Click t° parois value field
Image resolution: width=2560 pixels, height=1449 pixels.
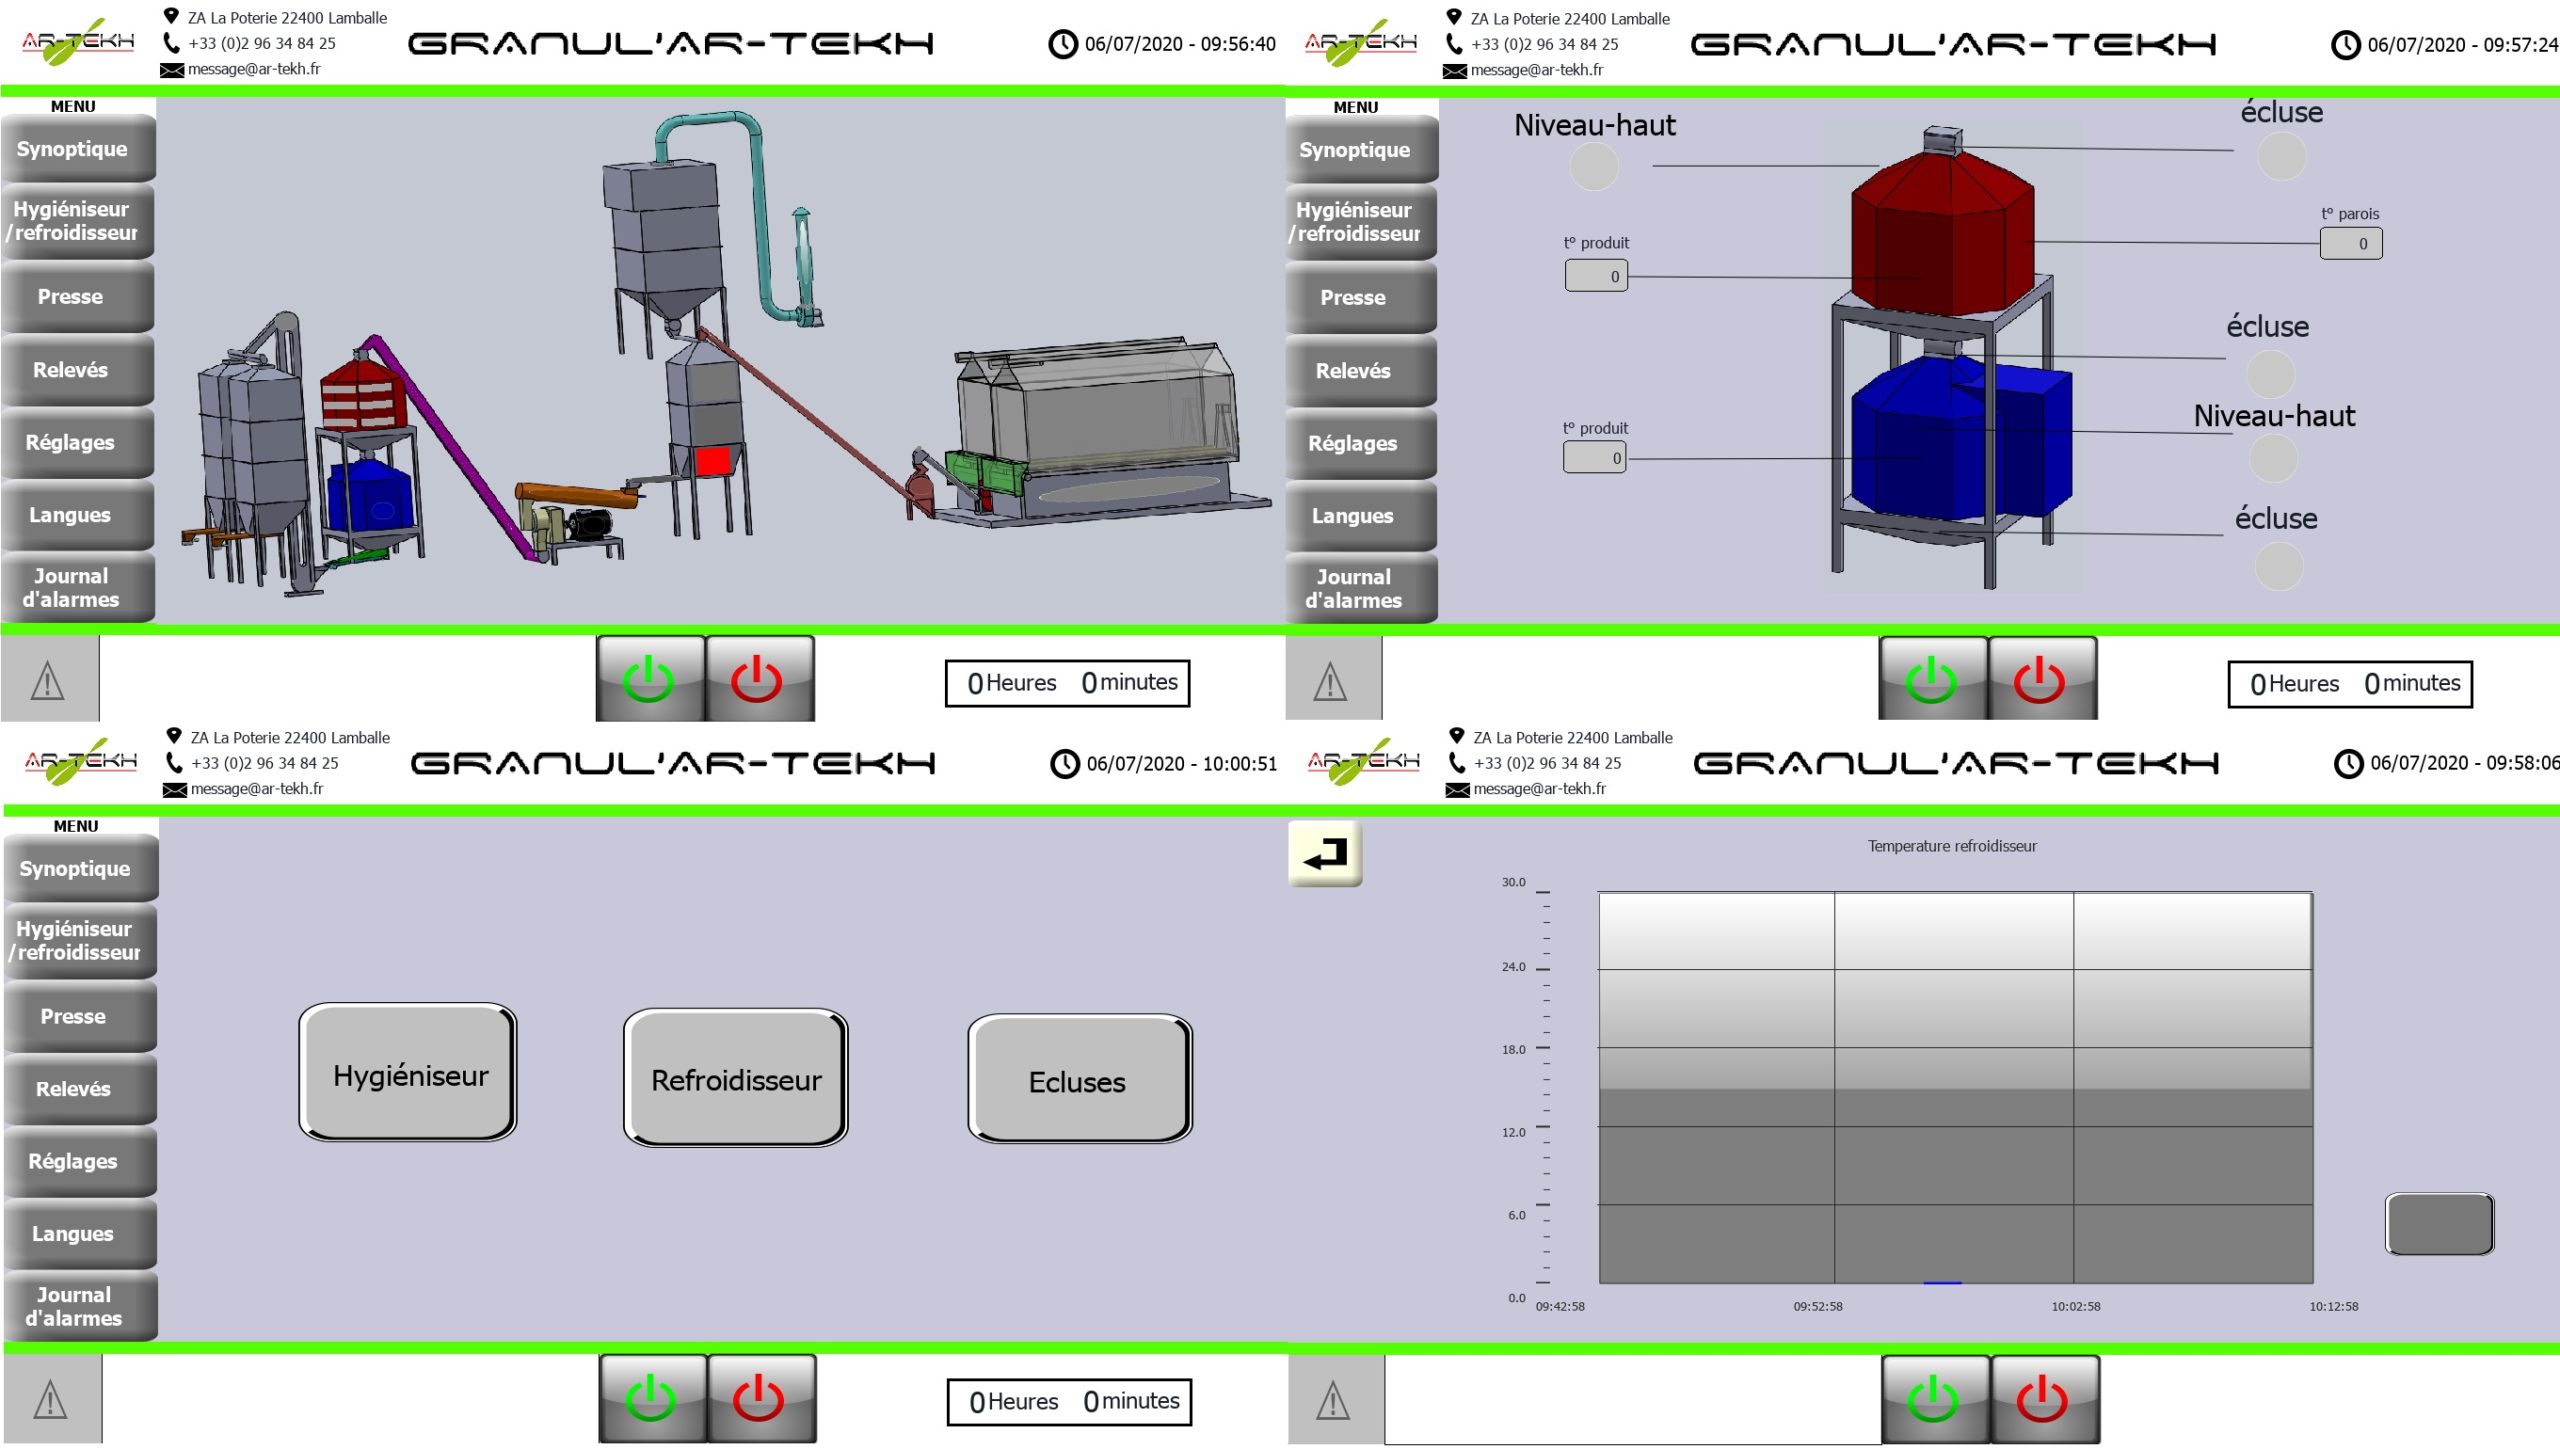coord(2351,243)
